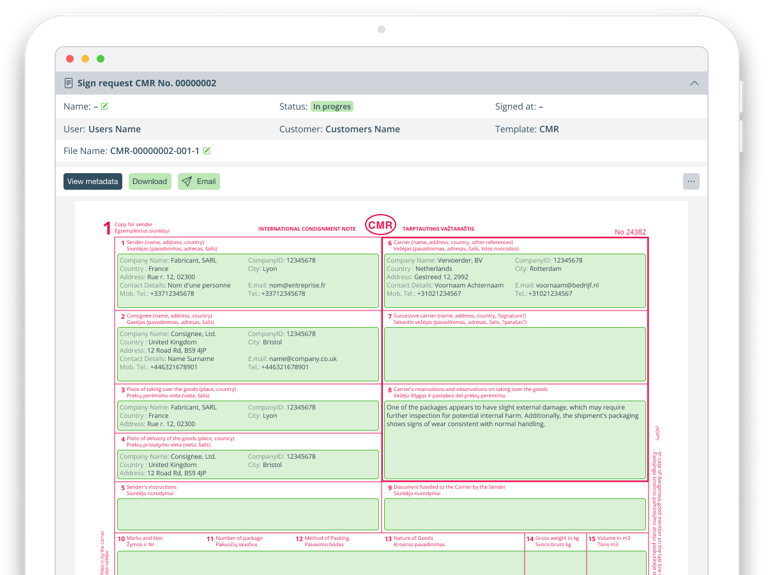Collapse the Sign request CMR panel
This screenshot has height=575, width=768.
(x=694, y=83)
